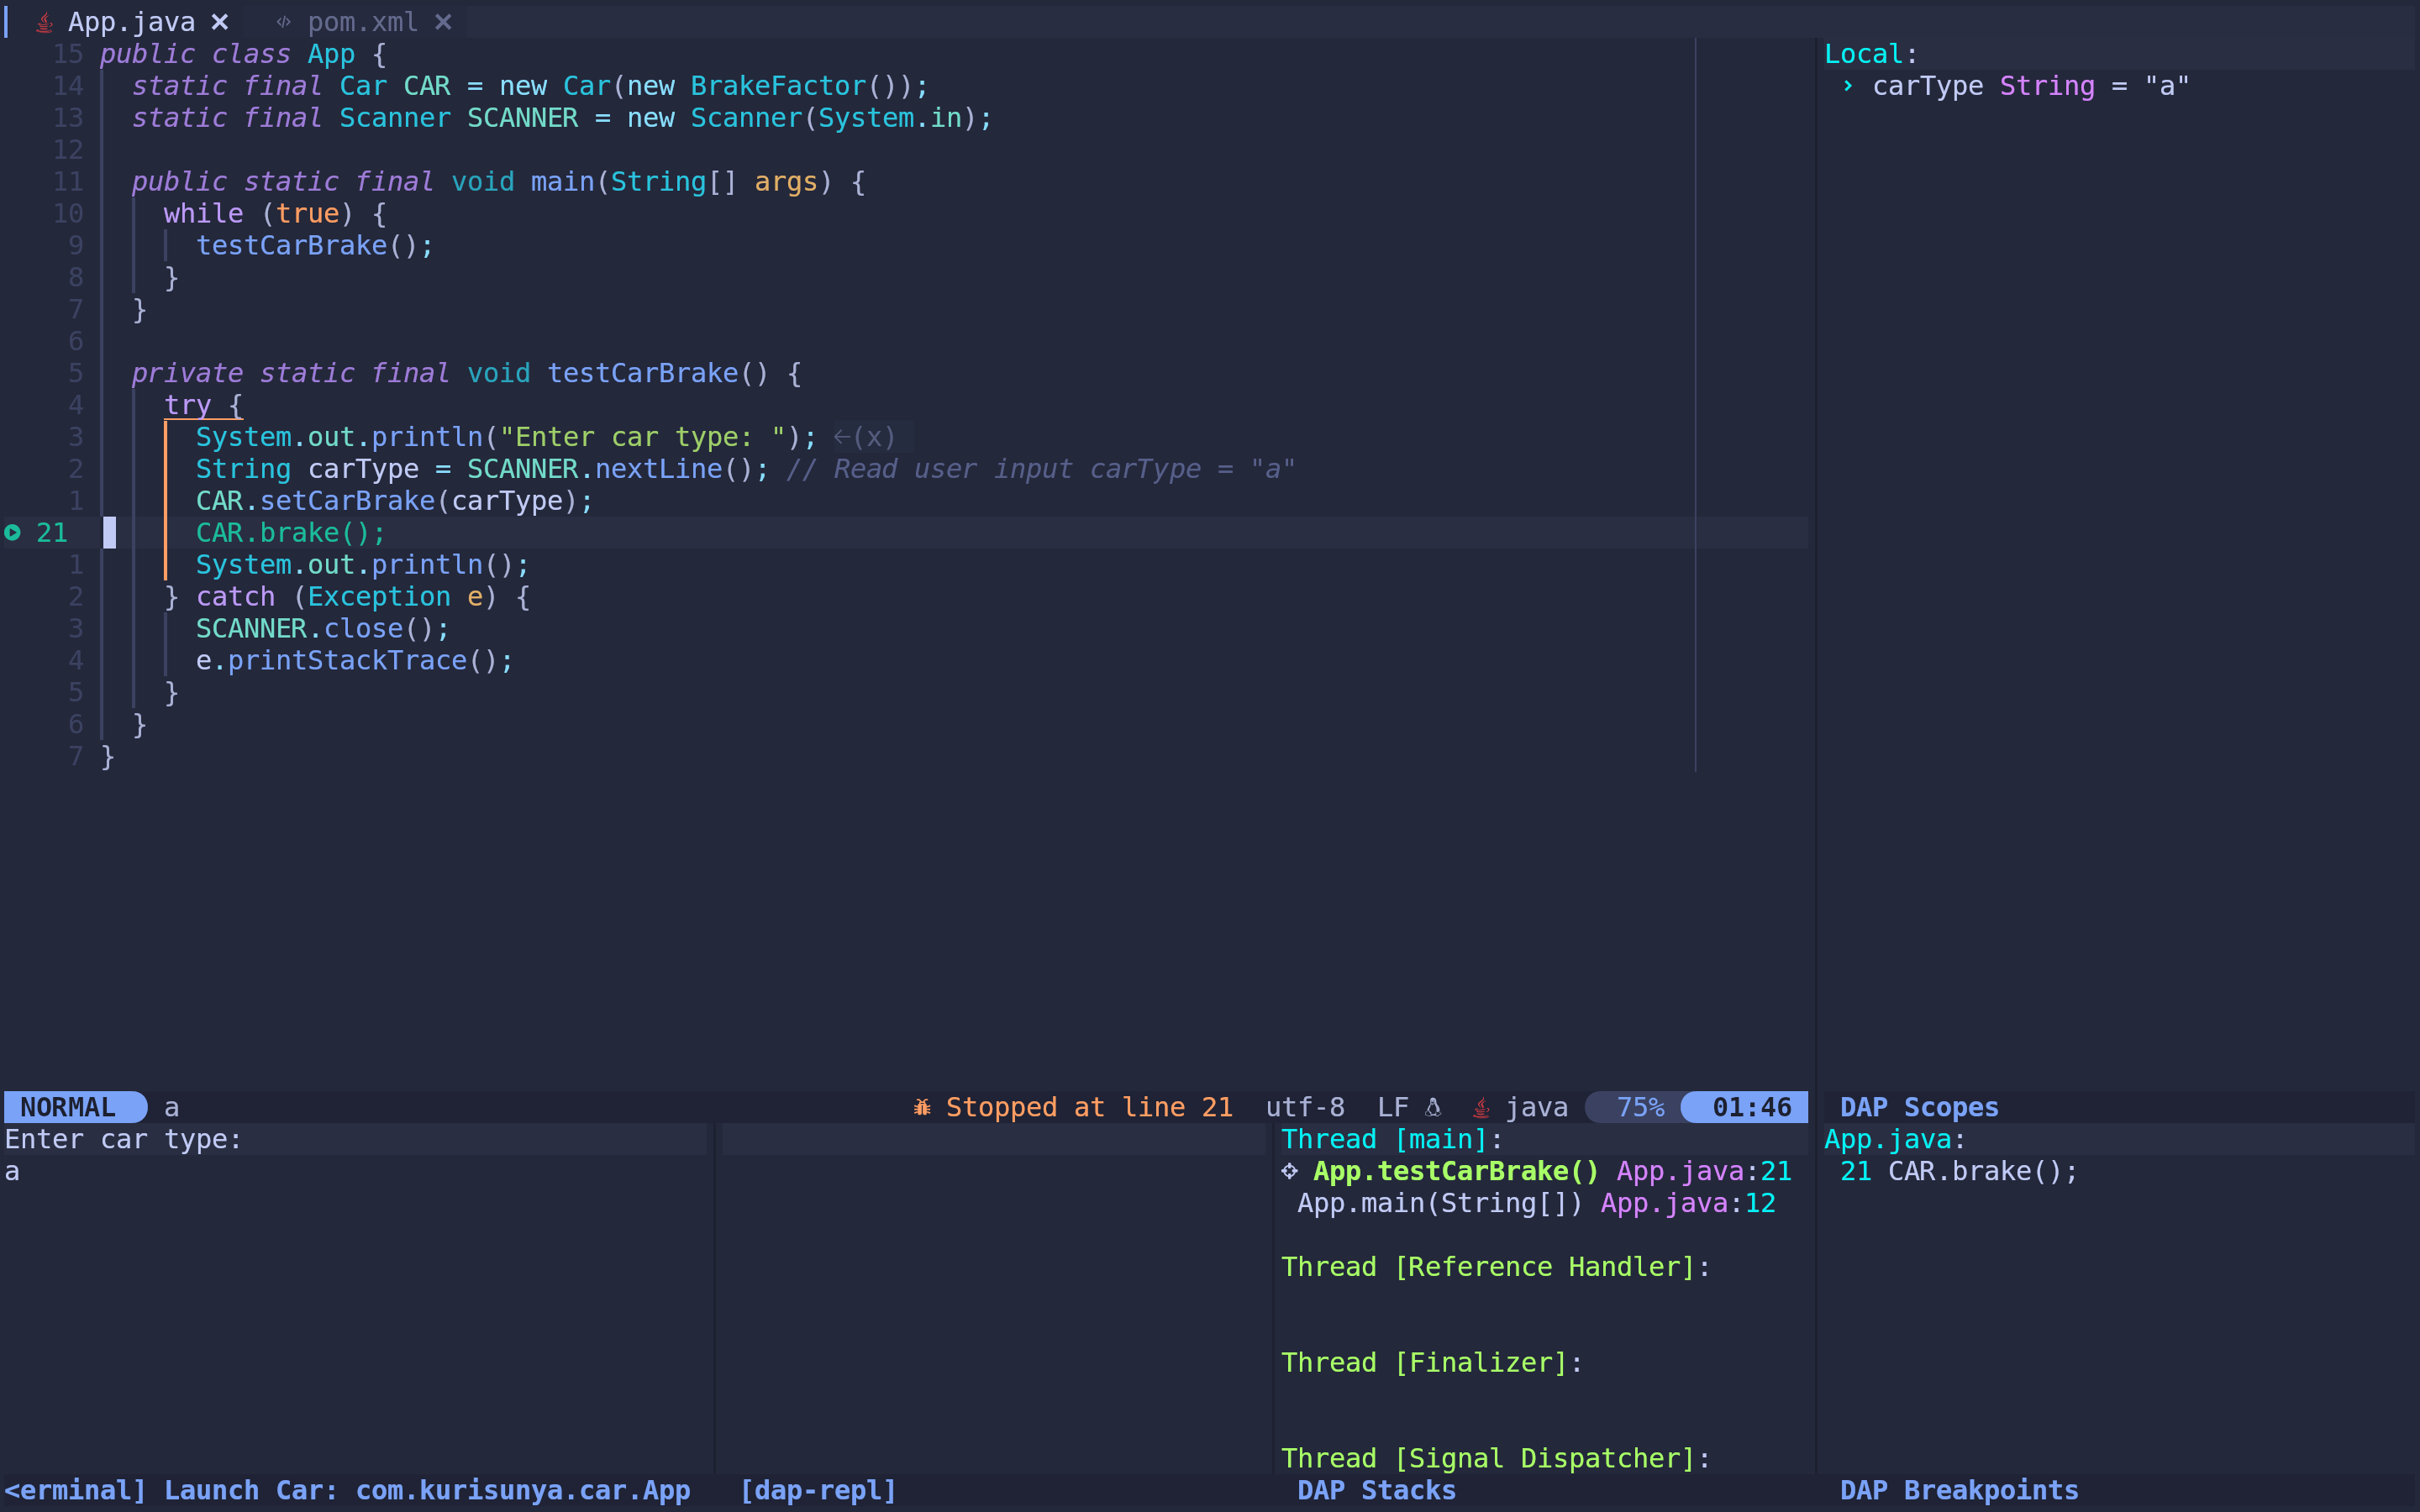Click 'public class App' declaration
The image size is (2420, 1512).
(228, 54)
